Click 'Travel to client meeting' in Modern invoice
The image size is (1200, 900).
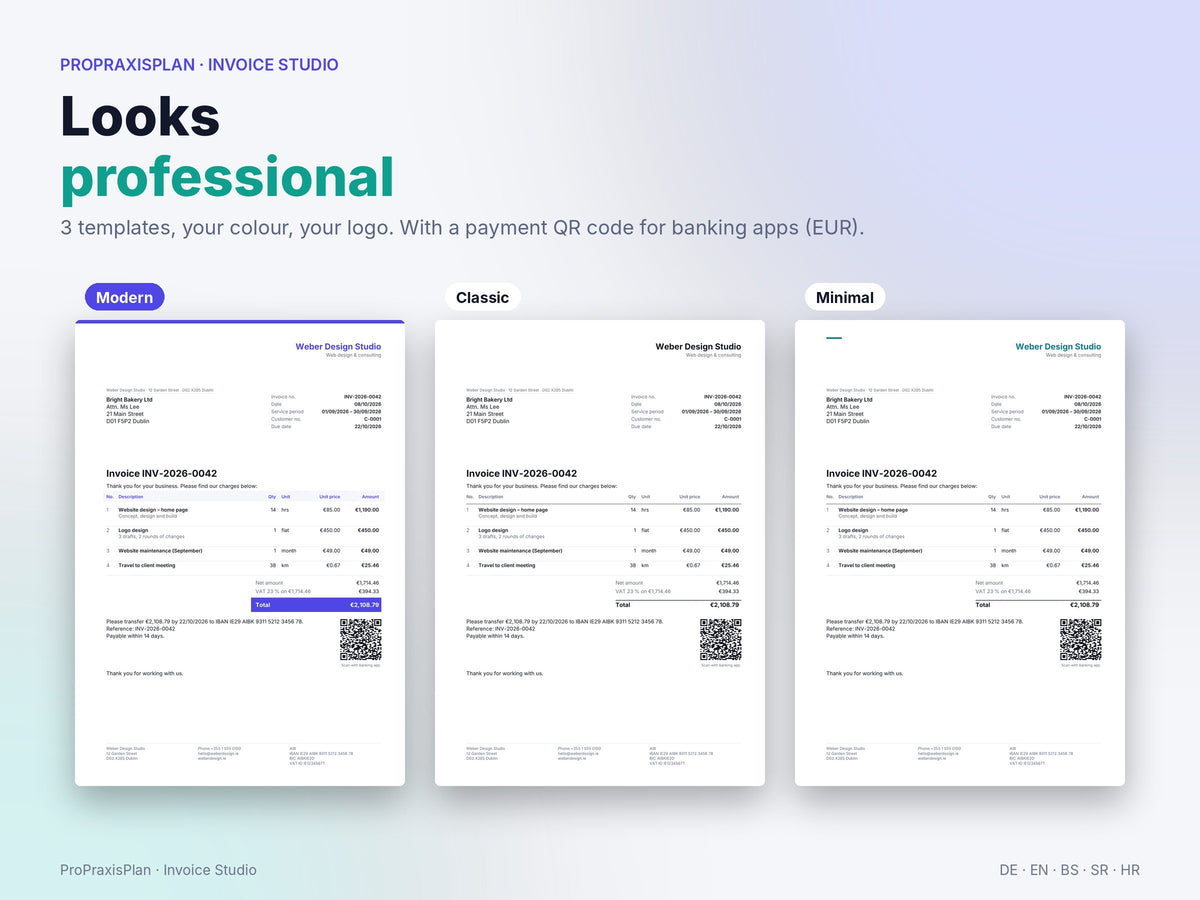tap(146, 566)
